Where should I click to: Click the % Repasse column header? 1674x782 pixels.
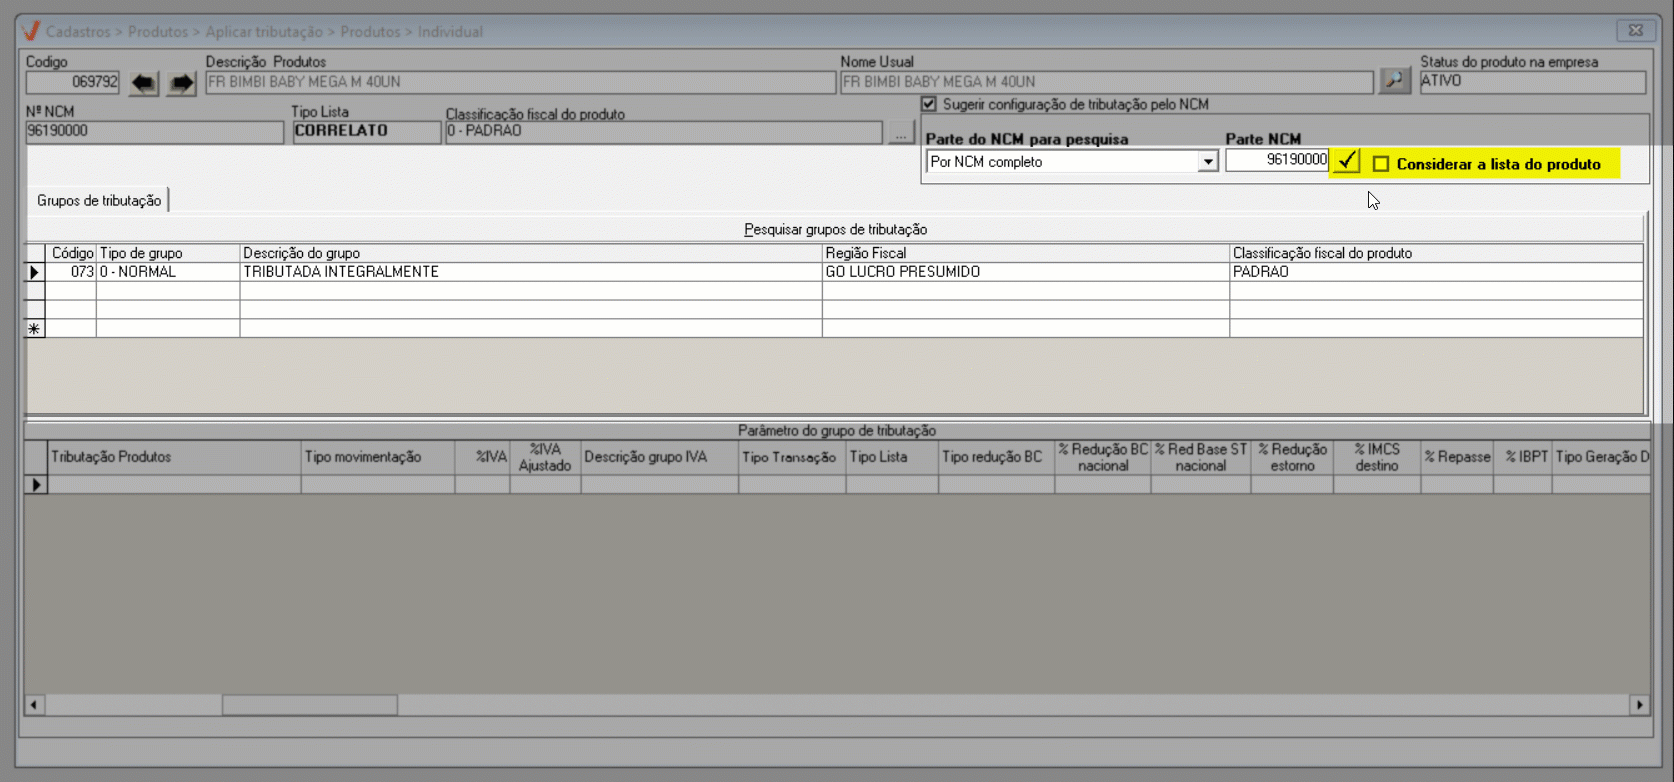[1457, 458]
